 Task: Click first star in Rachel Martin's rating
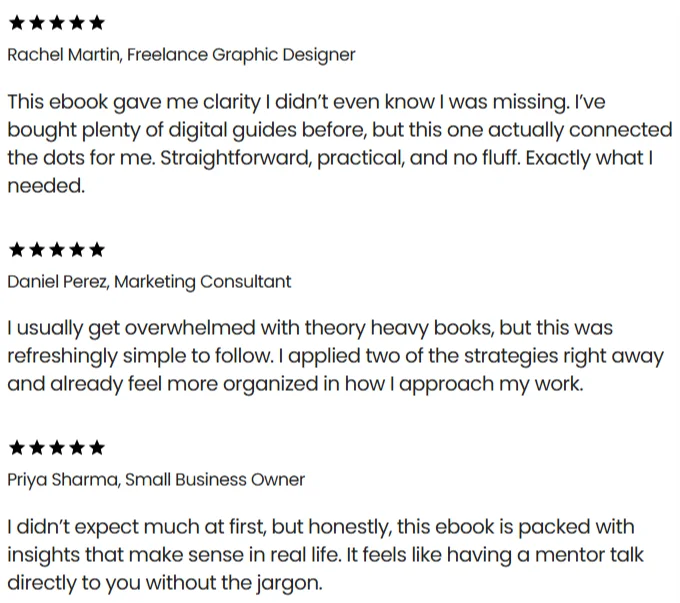16,23
